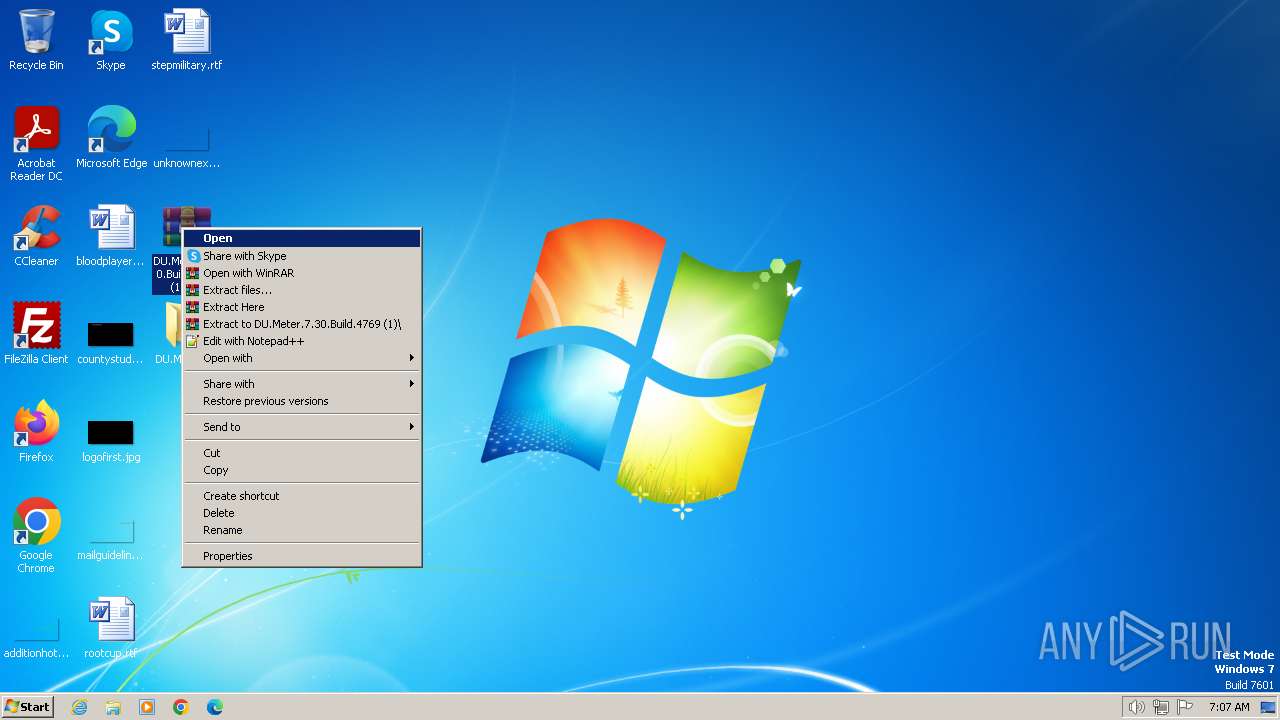The width and height of the screenshot is (1280, 720).
Task: Expand the Open with submenu
Action: coord(302,358)
